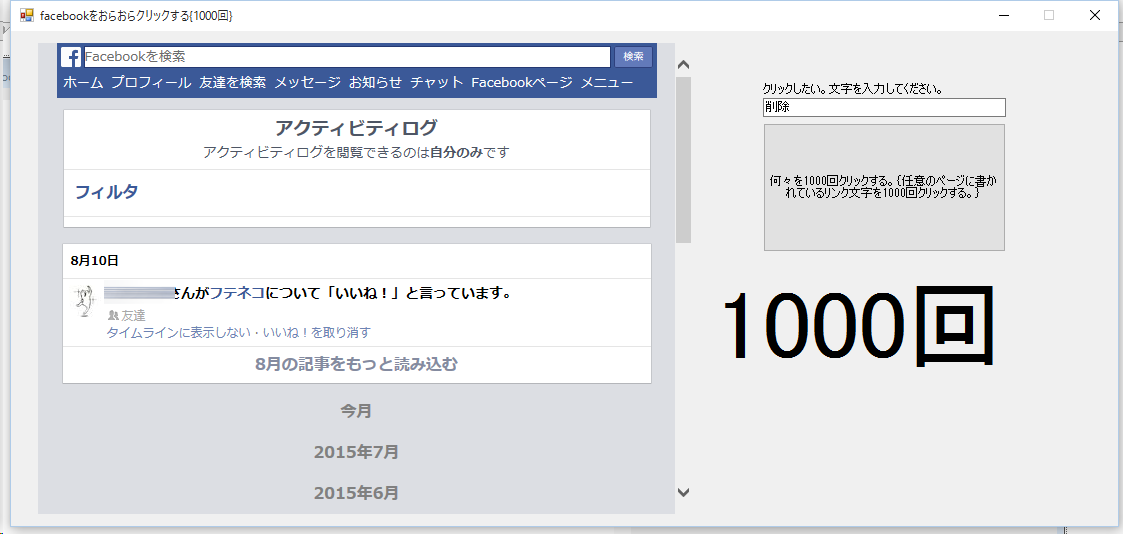Click the Facebook logo icon
Screen dimensions: 1123x534
(71, 57)
